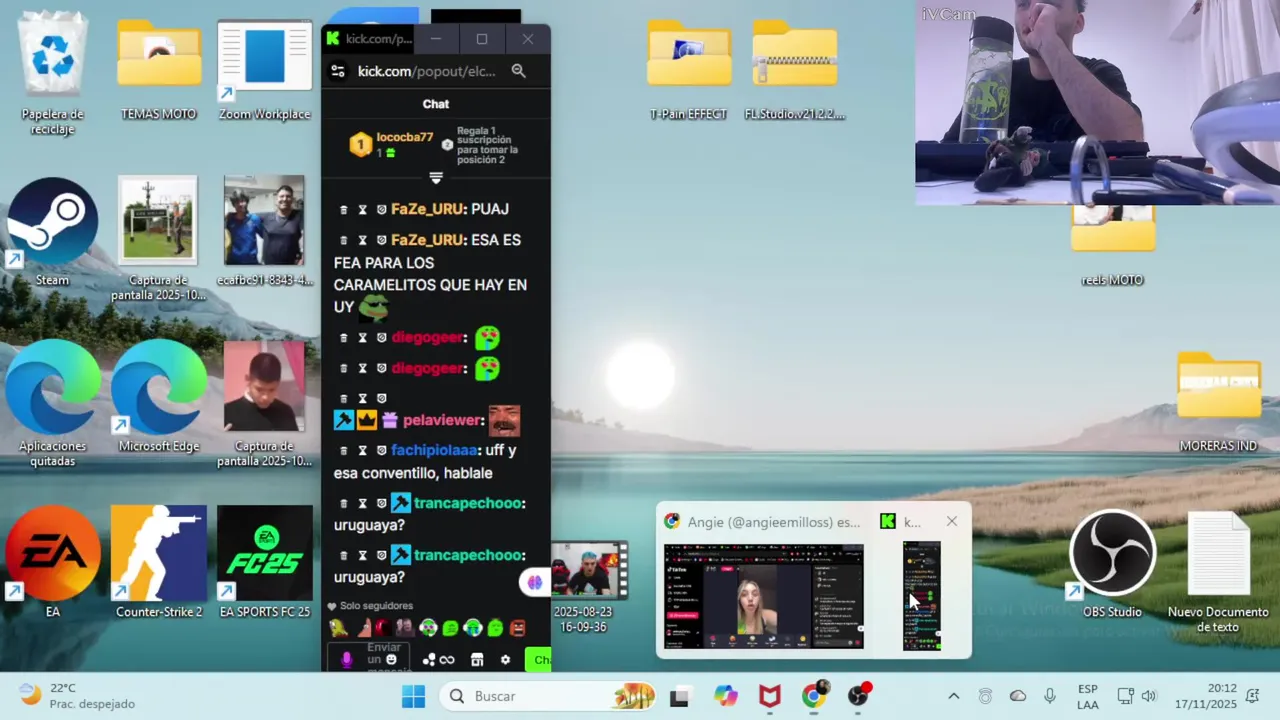This screenshot has width=1280, height=720.
Task: Open Copilot from the taskbar
Action: pos(726,696)
